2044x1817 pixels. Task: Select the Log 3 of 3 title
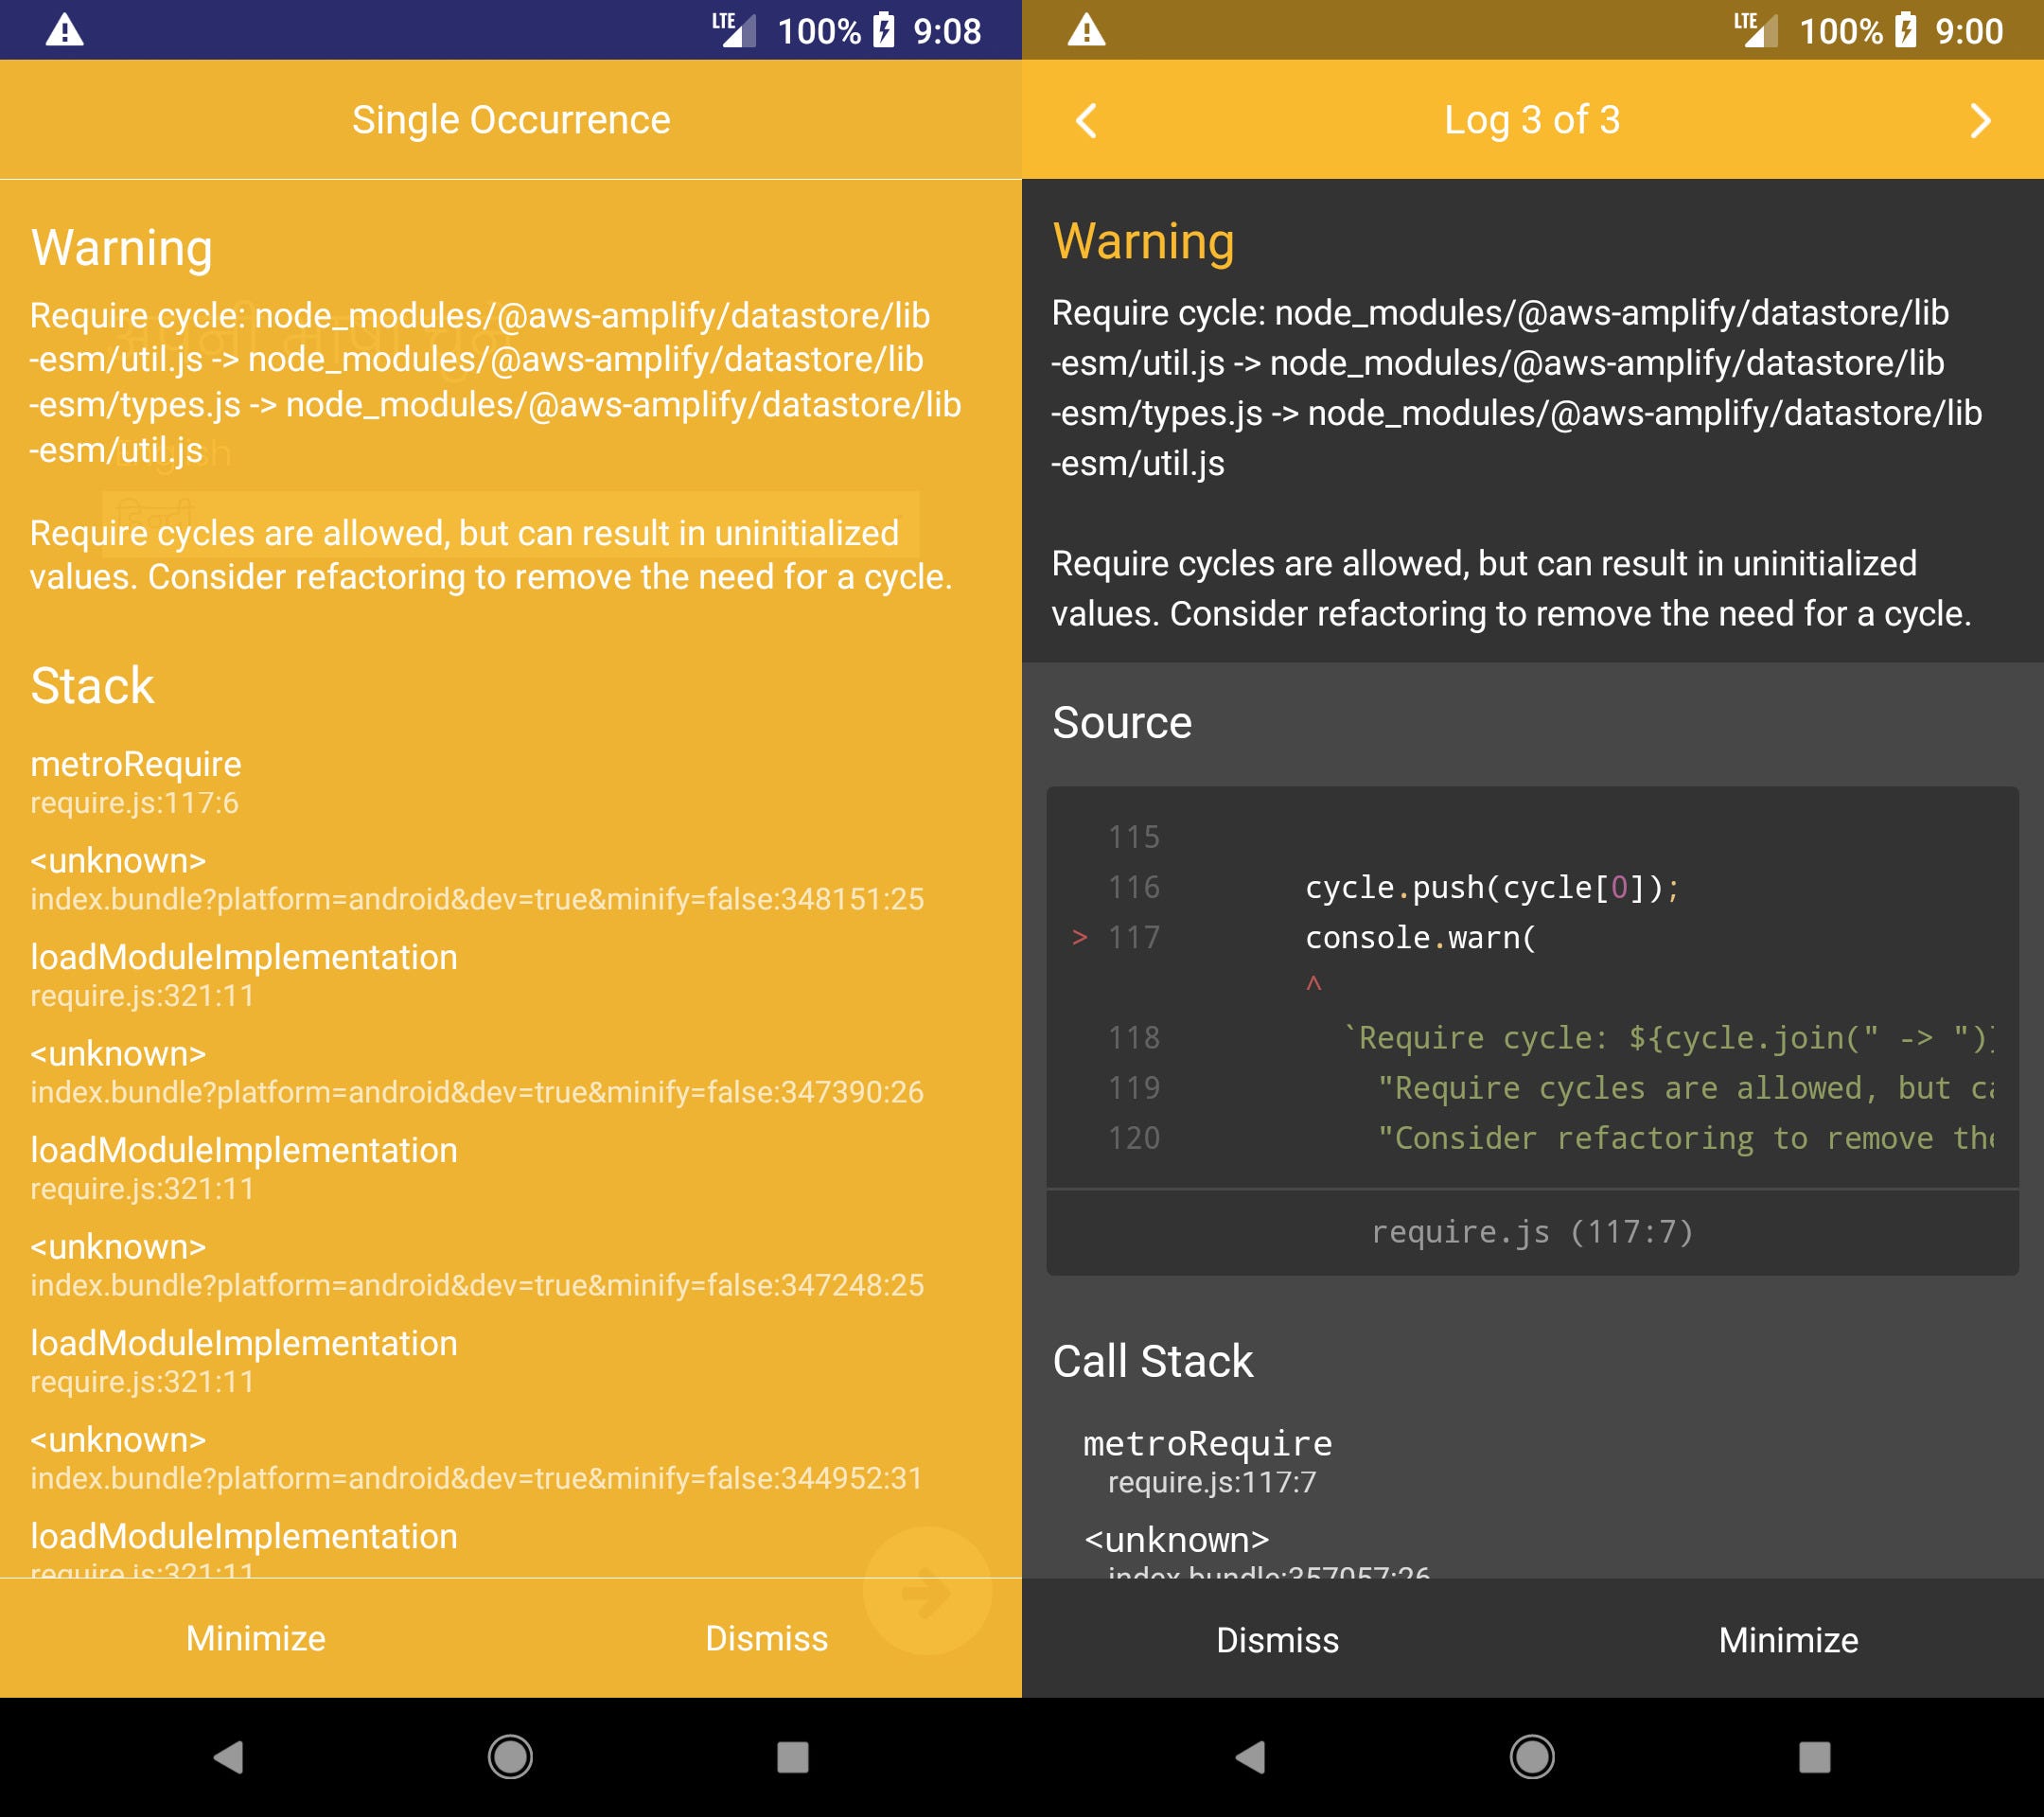[x=1533, y=120]
